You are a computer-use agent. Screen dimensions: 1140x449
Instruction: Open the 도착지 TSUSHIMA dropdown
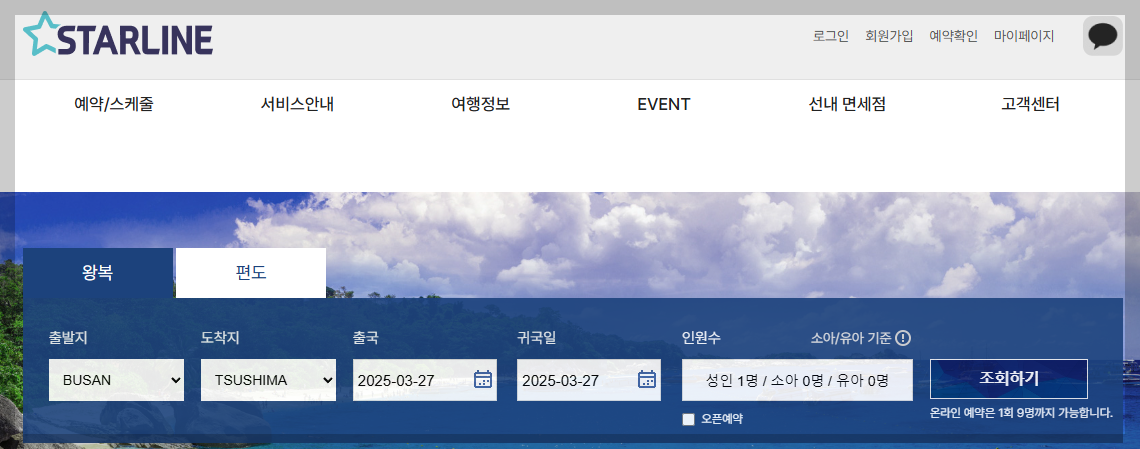tap(268, 380)
